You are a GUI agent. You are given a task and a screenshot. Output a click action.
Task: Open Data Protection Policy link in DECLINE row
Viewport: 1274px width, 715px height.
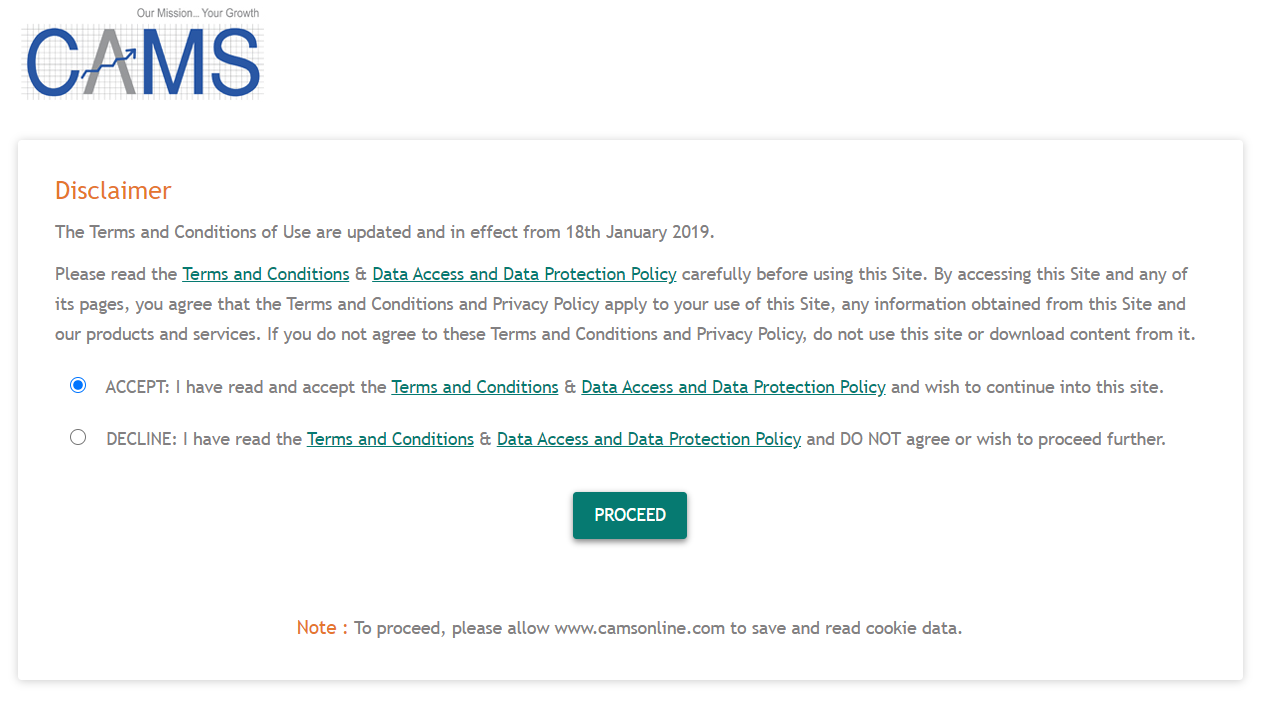point(648,439)
